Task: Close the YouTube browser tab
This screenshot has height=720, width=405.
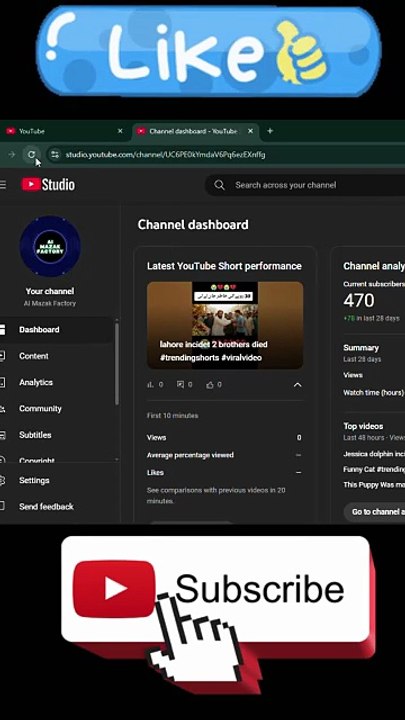Action: [120, 131]
